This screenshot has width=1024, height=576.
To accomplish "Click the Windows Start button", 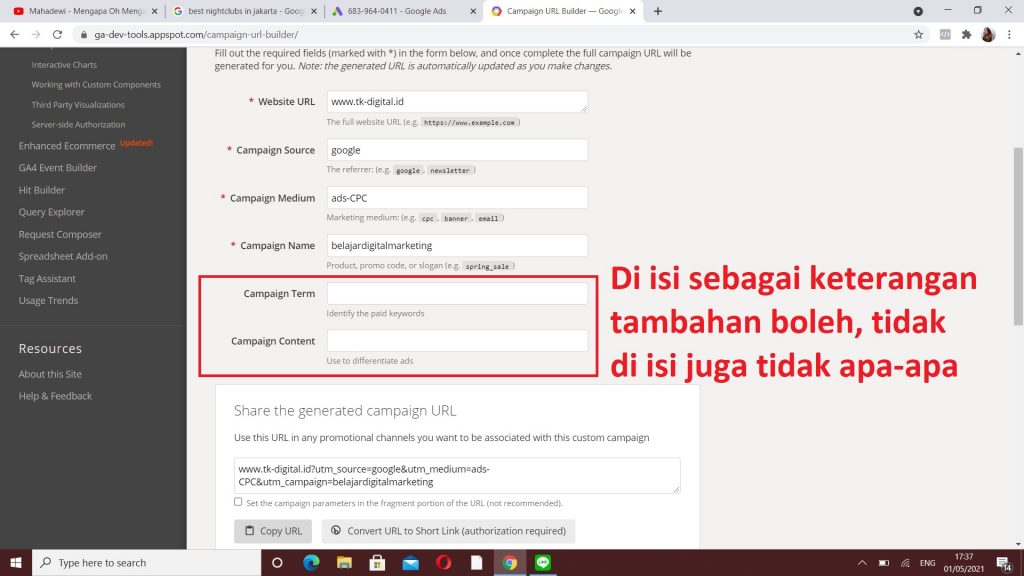I will (x=15, y=562).
